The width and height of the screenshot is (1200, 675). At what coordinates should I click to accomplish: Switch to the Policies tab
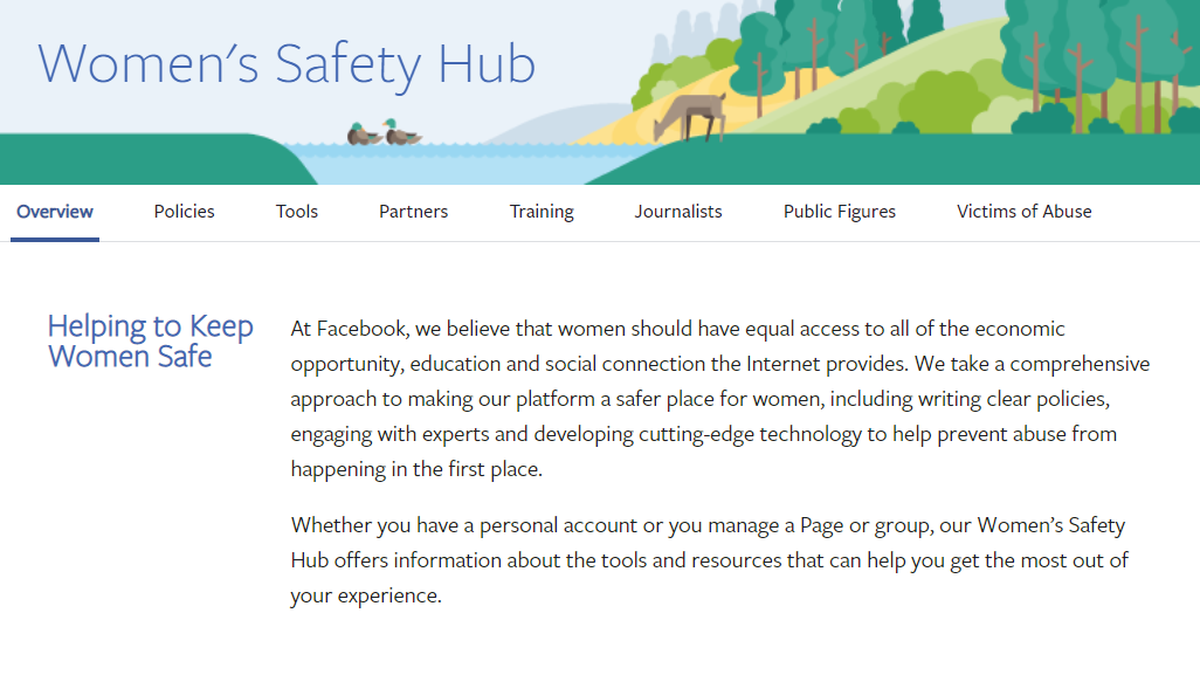184,211
